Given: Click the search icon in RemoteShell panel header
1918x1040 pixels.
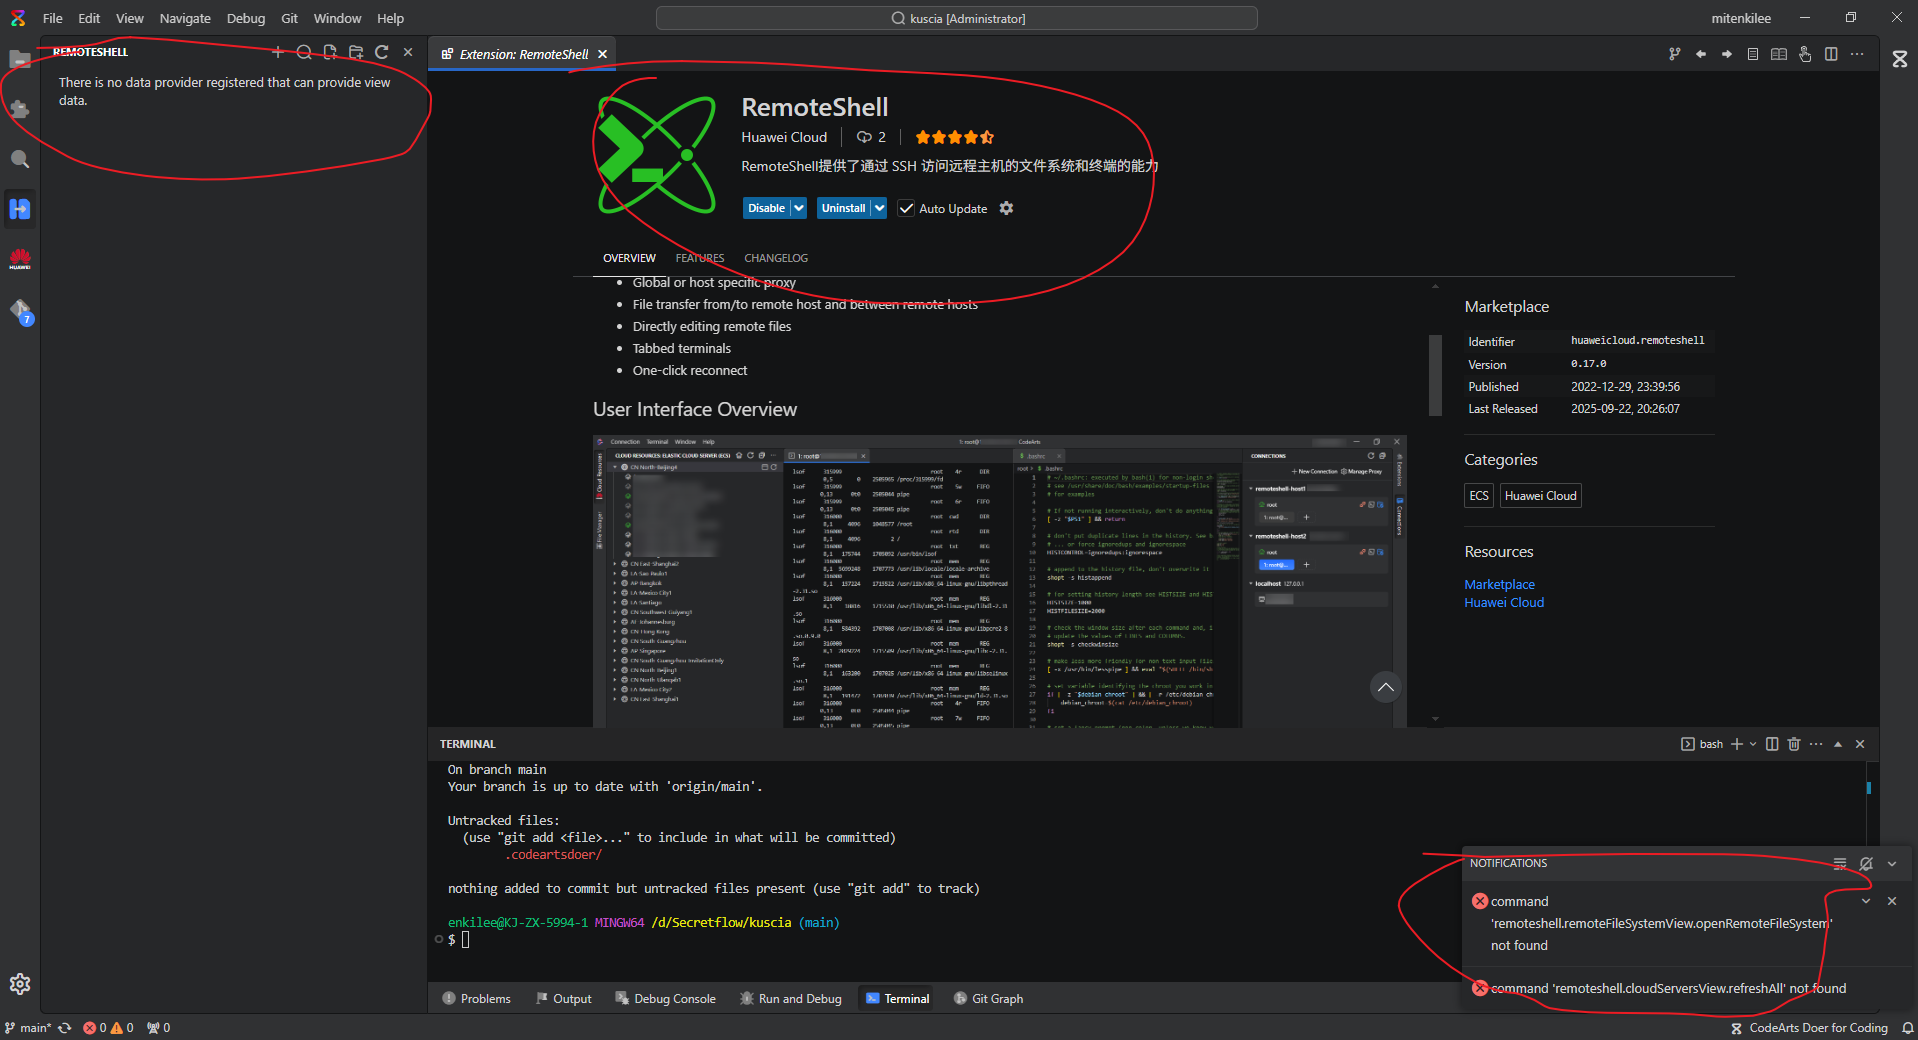Looking at the screenshot, I should [304, 52].
